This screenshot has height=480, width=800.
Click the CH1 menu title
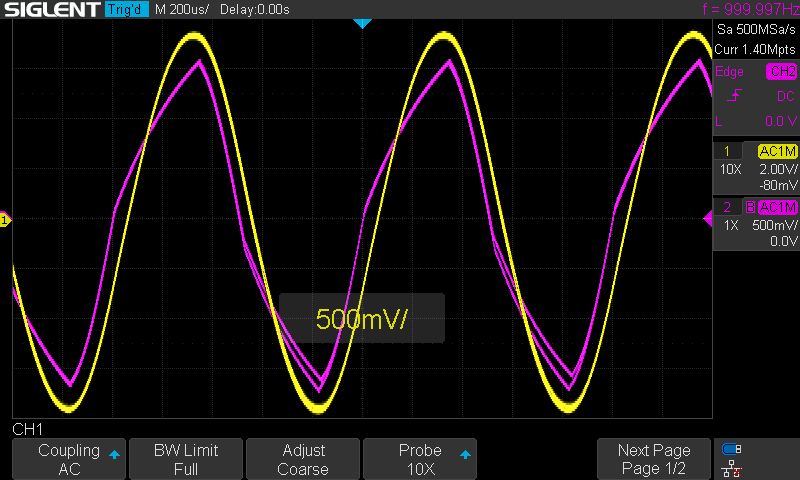coord(28,430)
